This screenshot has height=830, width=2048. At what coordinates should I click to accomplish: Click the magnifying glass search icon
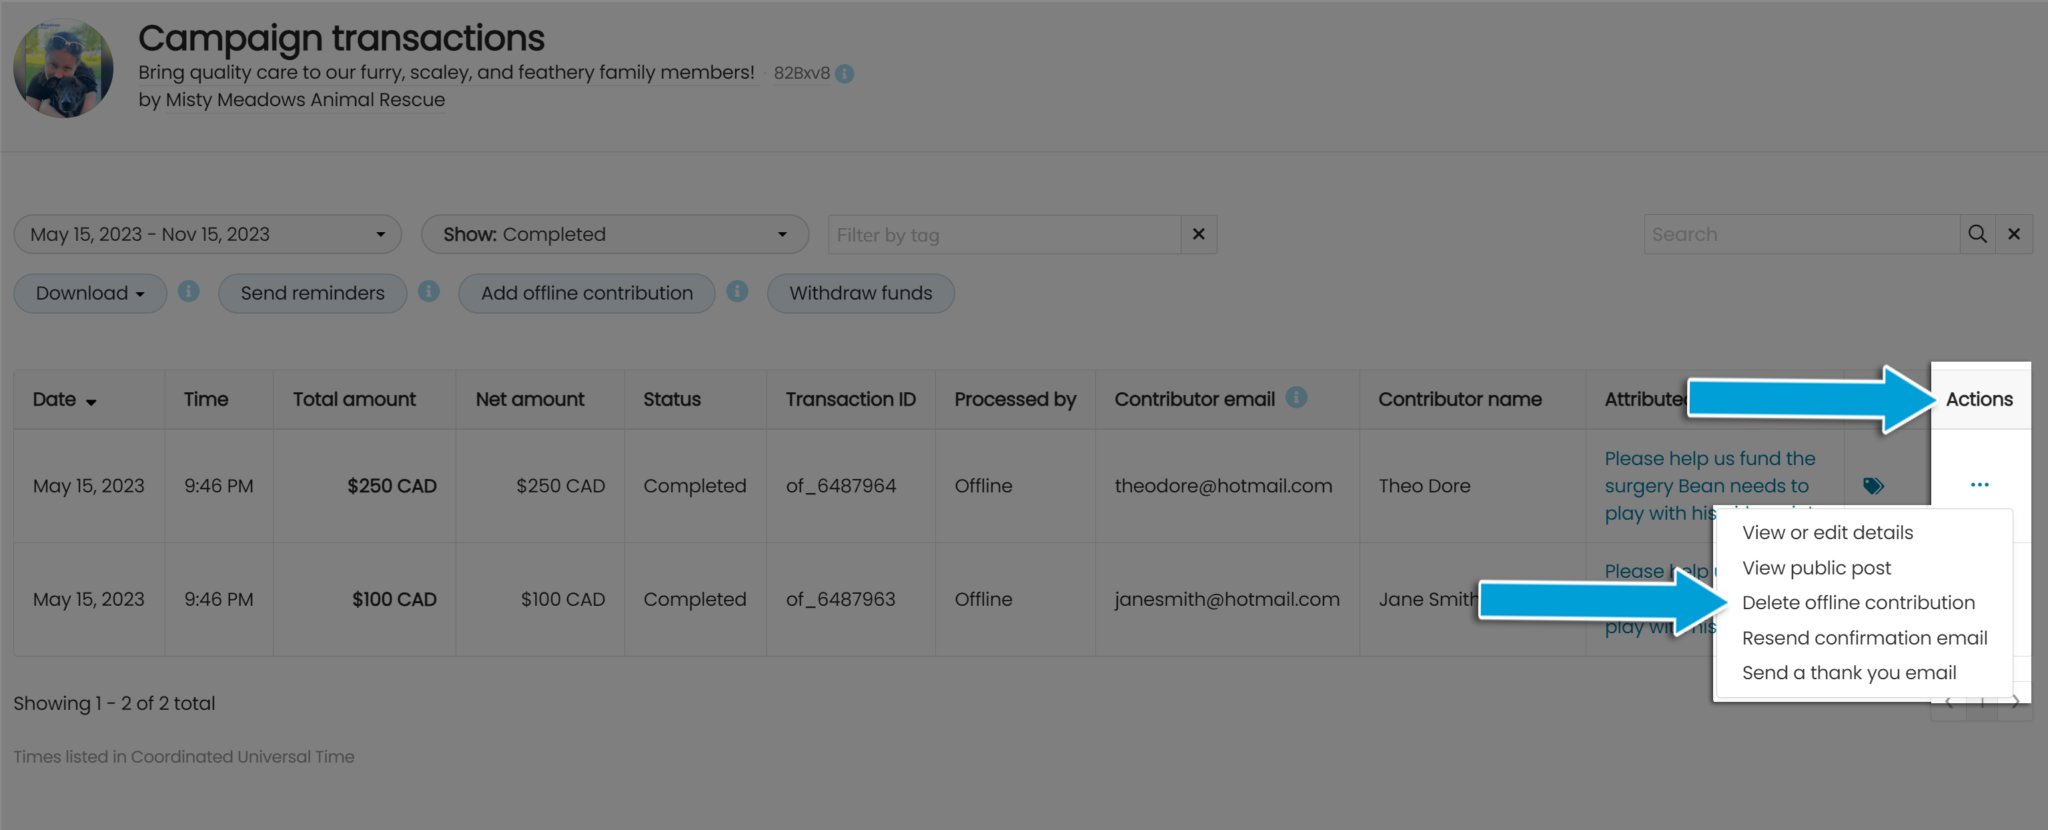point(1978,233)
